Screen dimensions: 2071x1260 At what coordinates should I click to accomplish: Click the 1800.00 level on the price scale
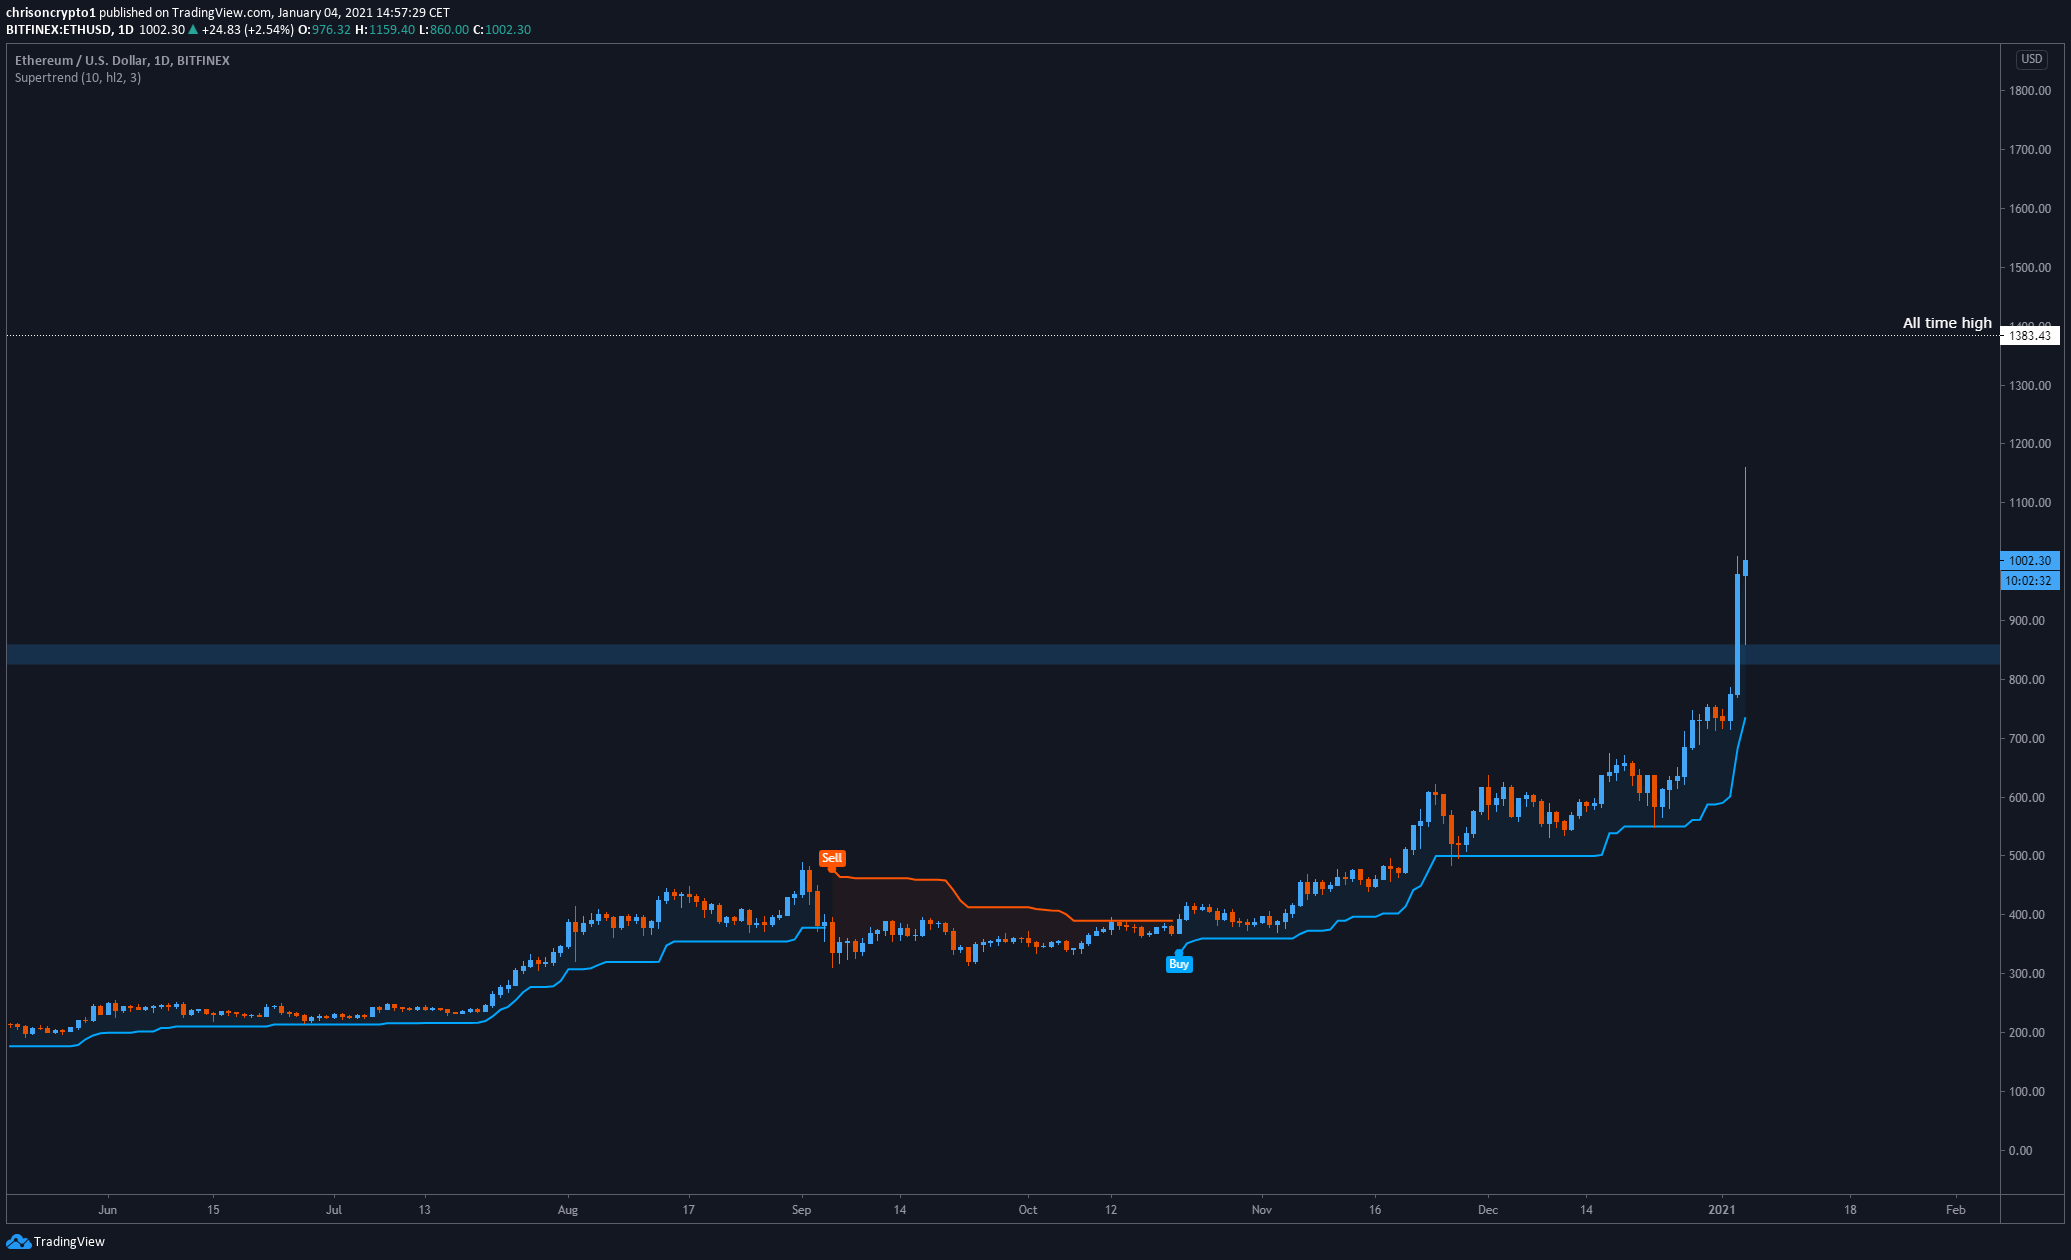[x=2030, y=91]
